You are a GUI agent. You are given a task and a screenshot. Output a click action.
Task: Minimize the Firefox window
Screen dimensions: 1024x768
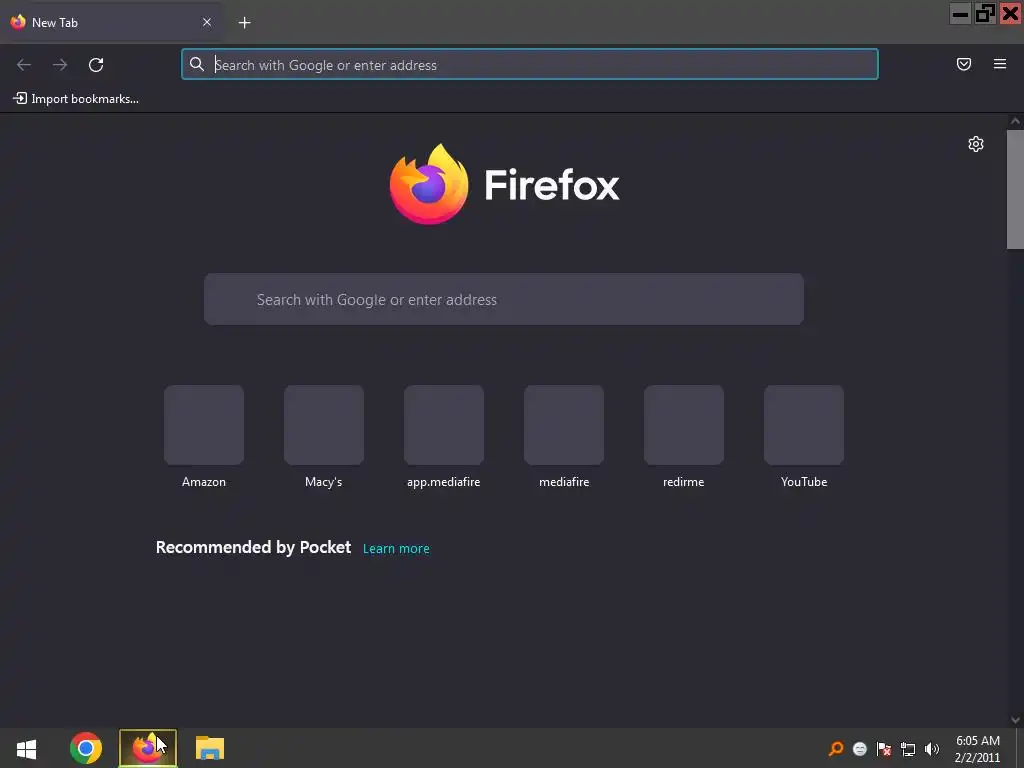click(x=960, y=14)
